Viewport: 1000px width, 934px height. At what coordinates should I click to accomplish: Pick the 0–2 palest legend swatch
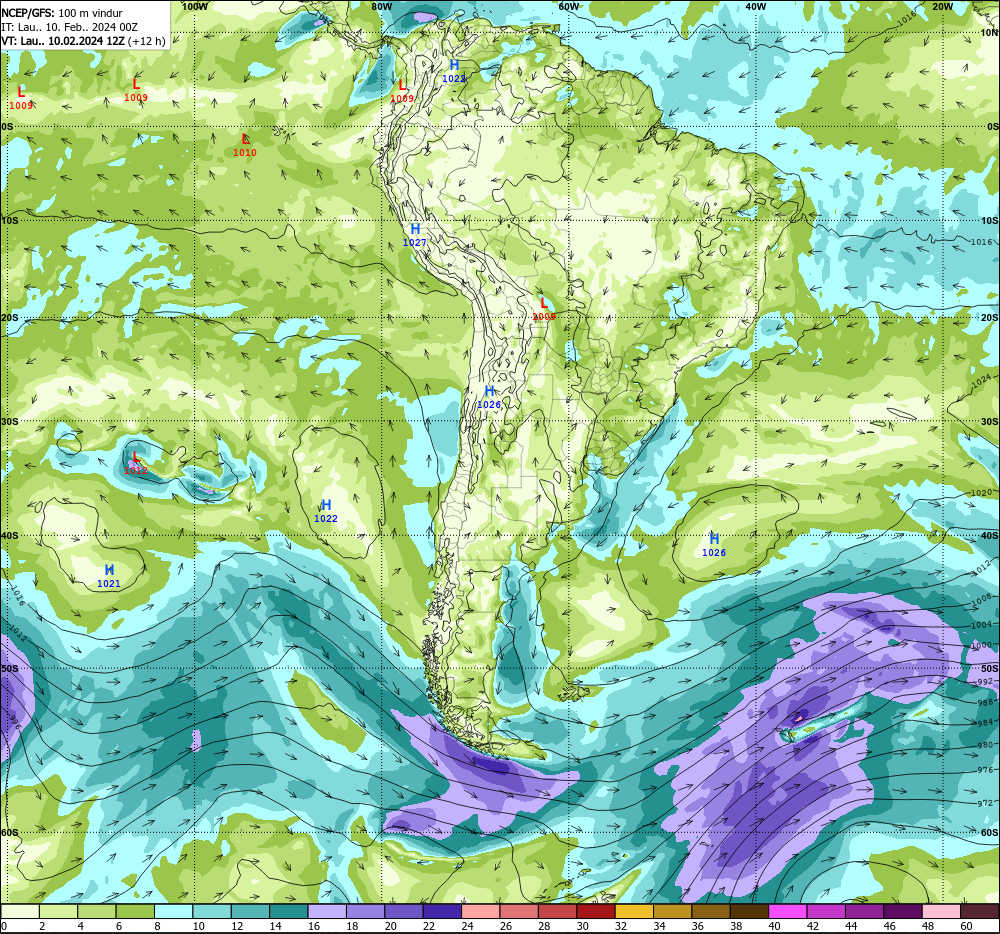(x=20, y=911)
